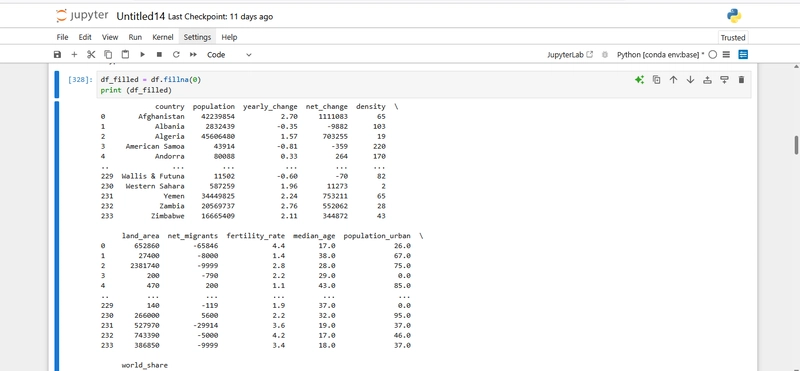Open the Settings menu
Image resolution: width=800 pixels, height=371 pixels.
[x=197, y=37]
